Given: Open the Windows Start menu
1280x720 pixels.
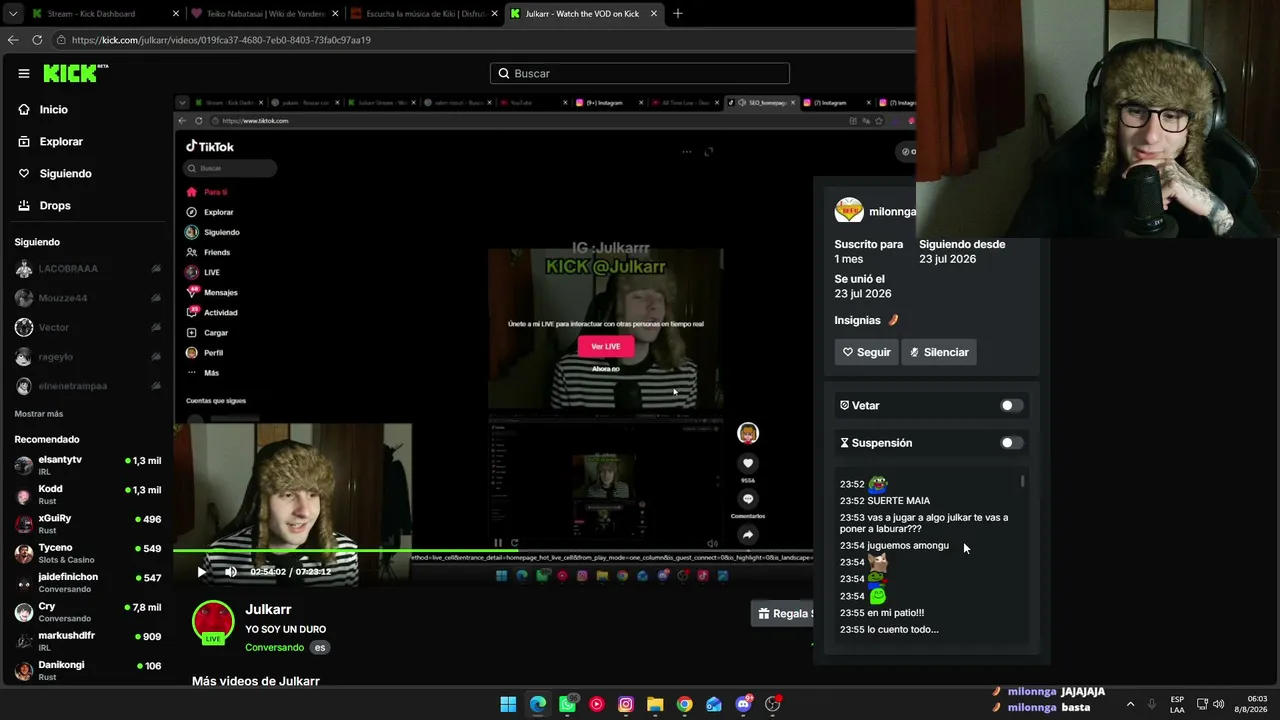Looking at the screenshot, I should (x=508, y=704).
